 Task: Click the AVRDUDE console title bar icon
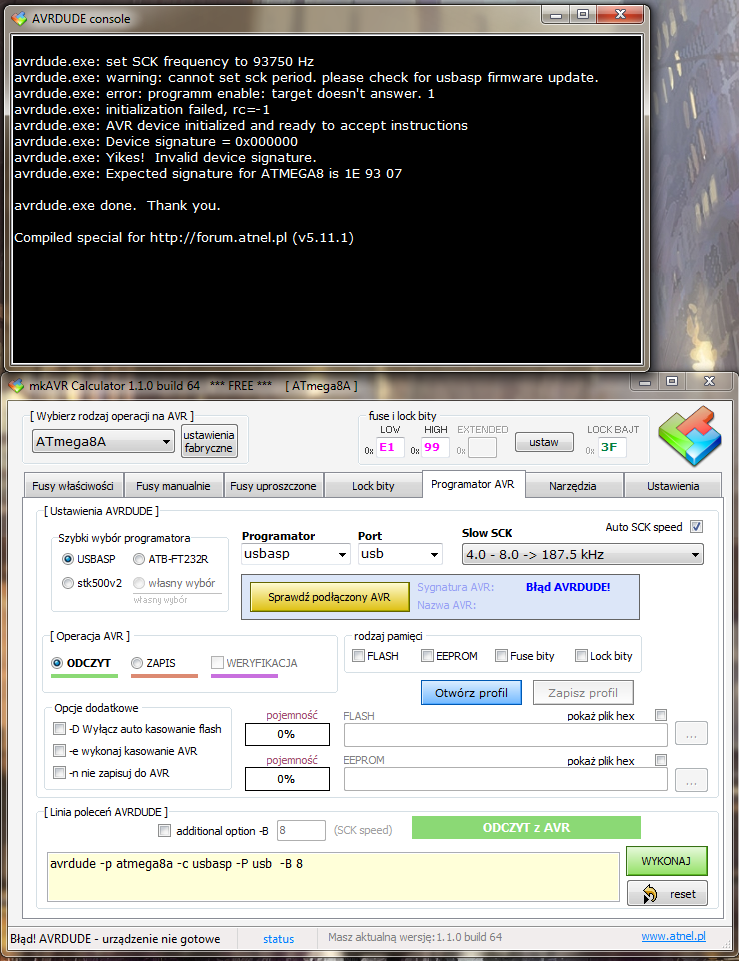19,18
